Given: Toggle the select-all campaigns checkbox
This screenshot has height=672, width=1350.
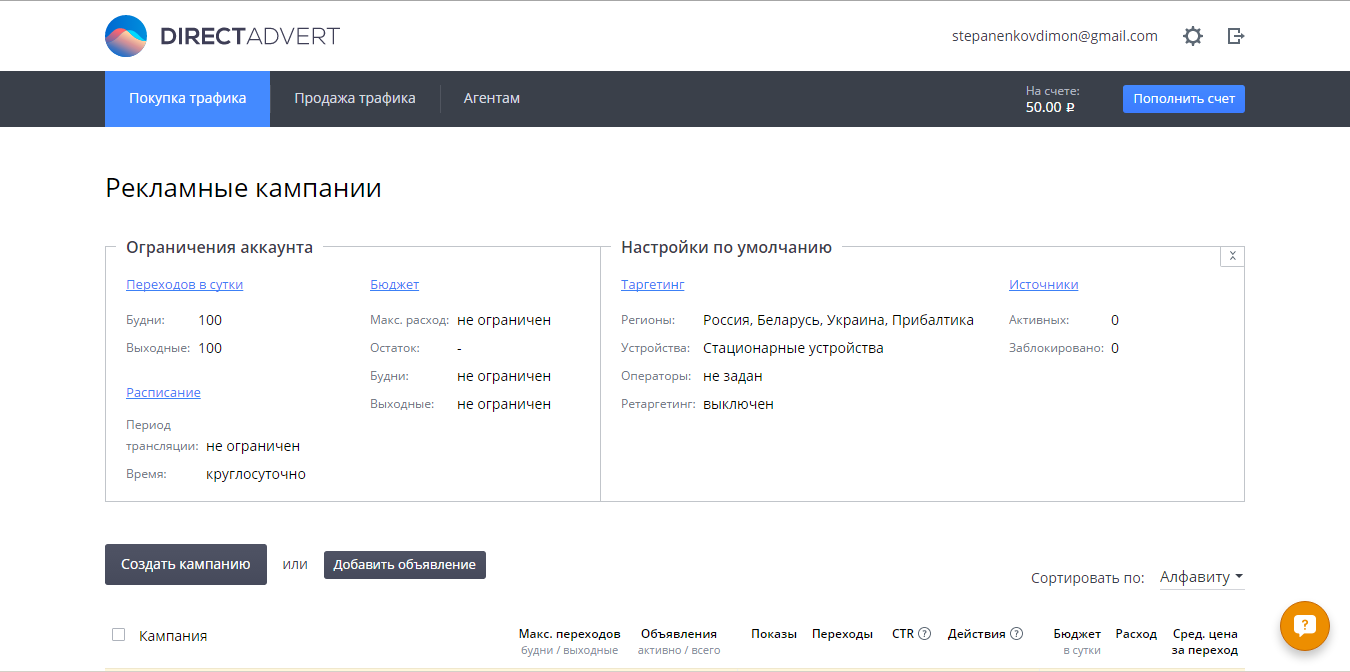Looking at the screenshot, I should point(119,634).
